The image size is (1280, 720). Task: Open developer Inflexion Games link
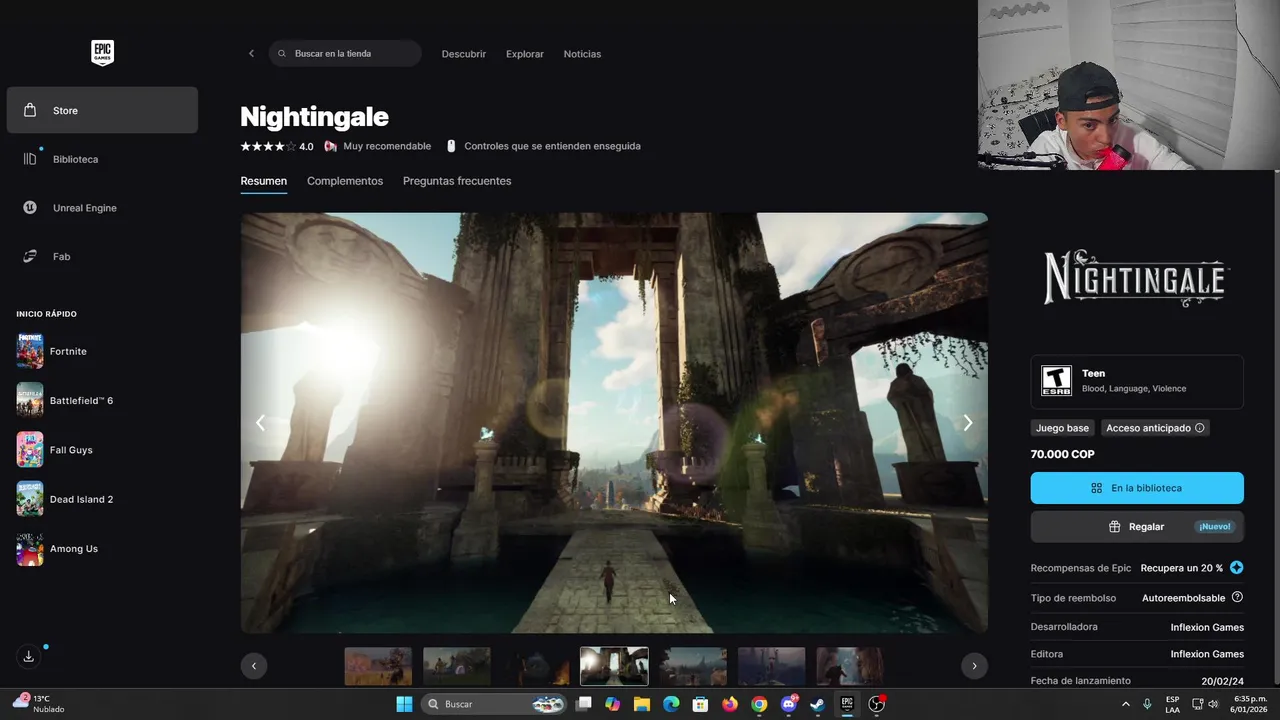[1207, 627]
